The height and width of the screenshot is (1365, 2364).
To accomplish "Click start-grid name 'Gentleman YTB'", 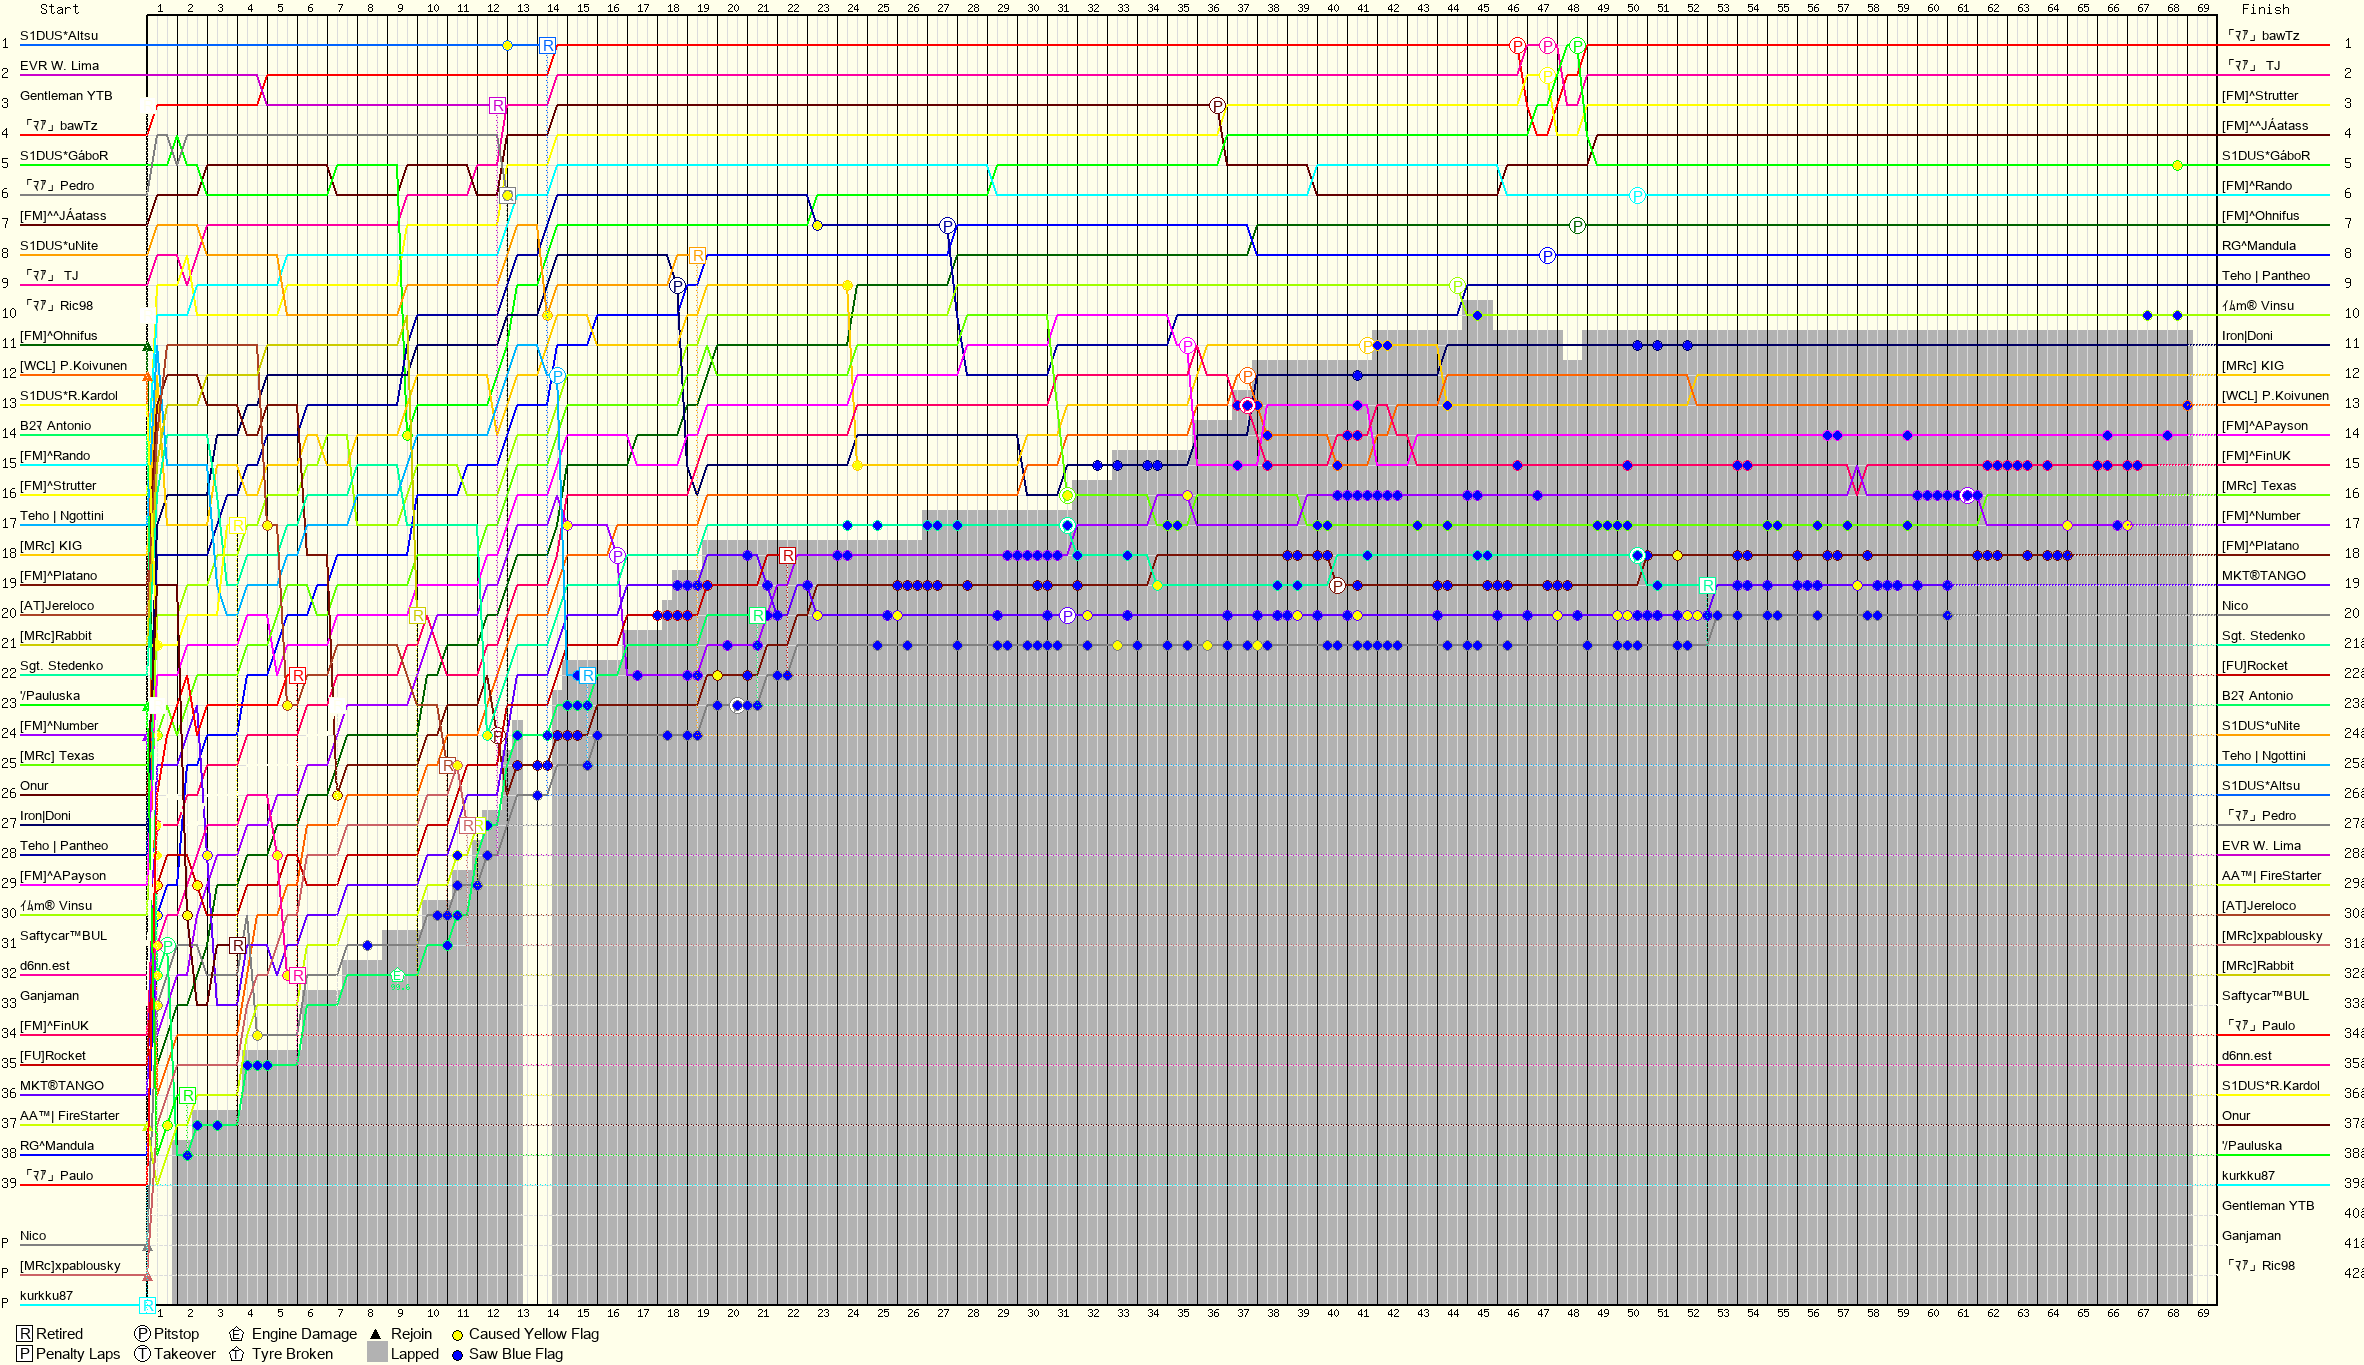I will (x=66, y=95).
